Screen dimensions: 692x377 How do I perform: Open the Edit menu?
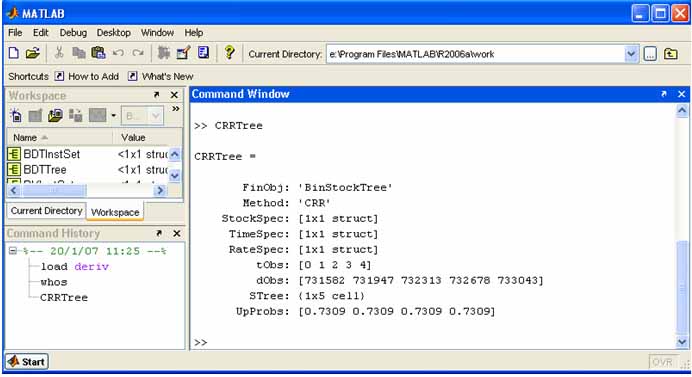tap(41, 33)
